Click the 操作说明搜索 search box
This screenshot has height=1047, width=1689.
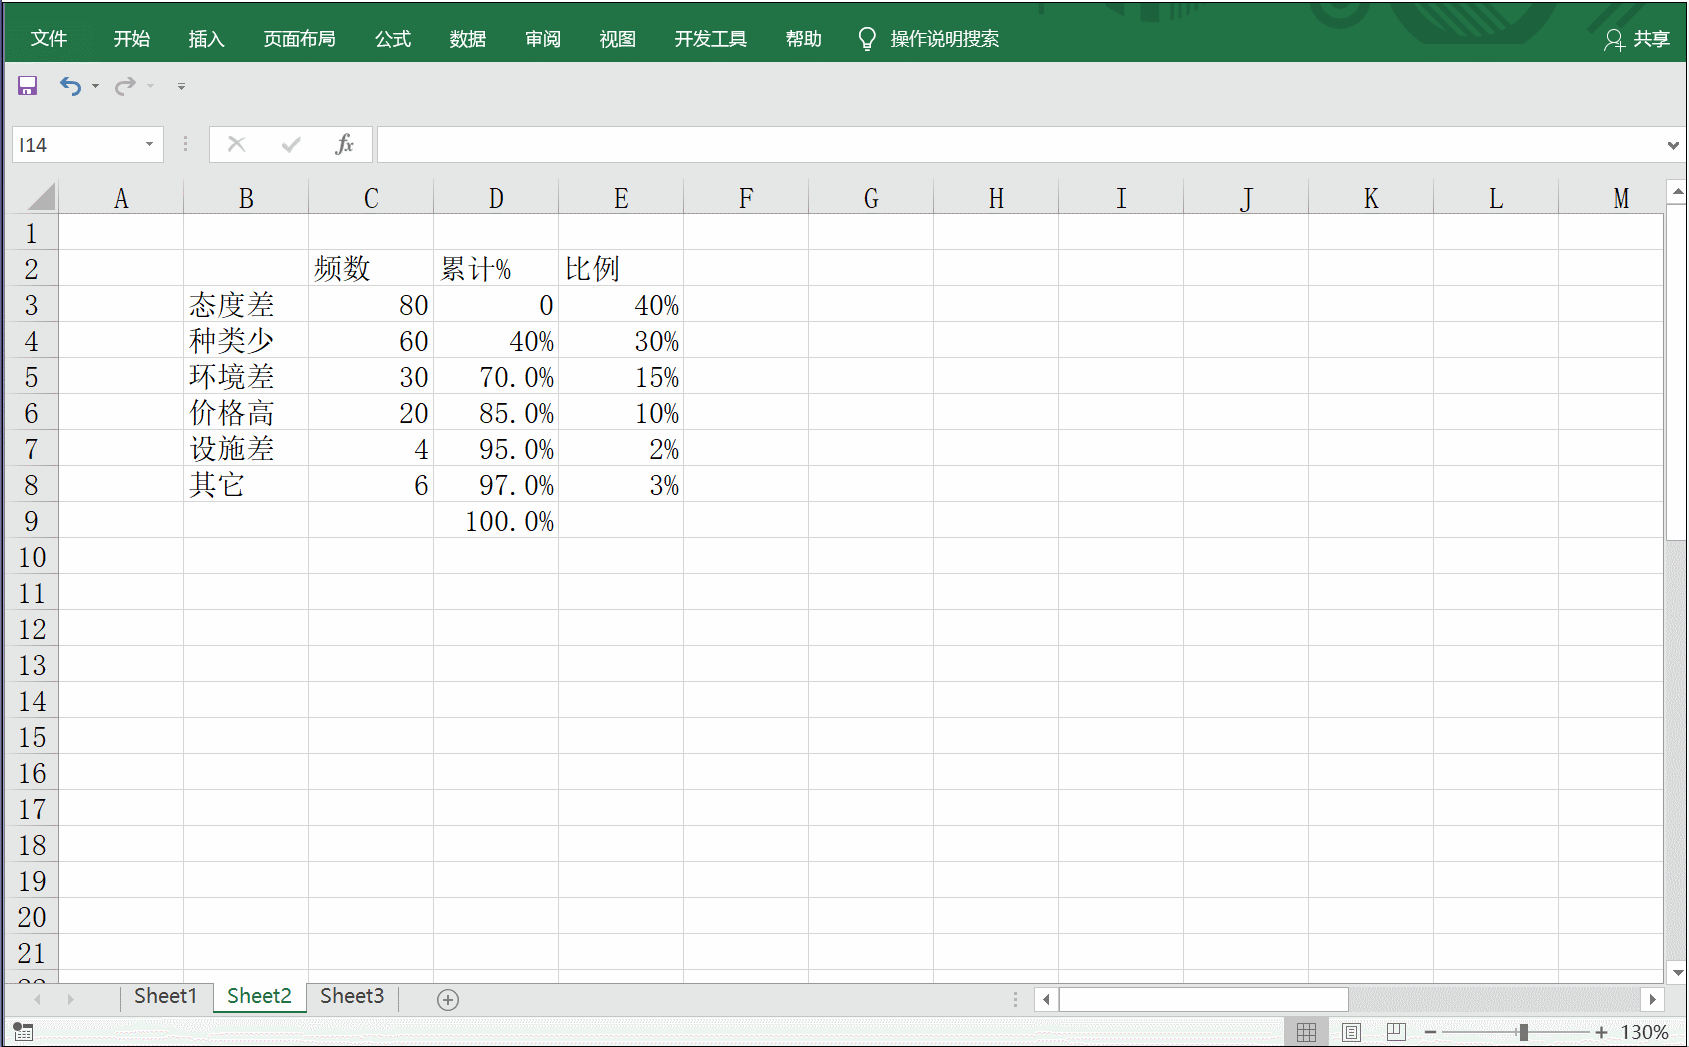coord(944,39)
